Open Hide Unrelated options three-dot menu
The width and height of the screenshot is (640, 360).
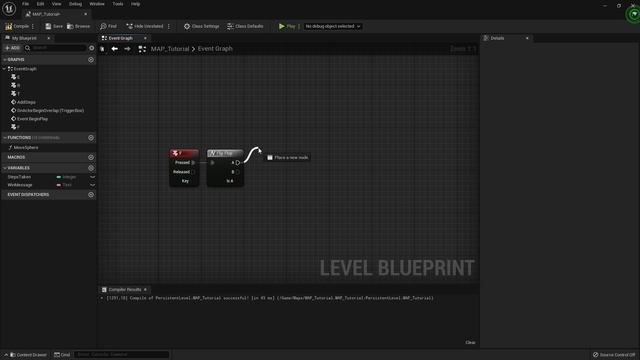[169, 26]
